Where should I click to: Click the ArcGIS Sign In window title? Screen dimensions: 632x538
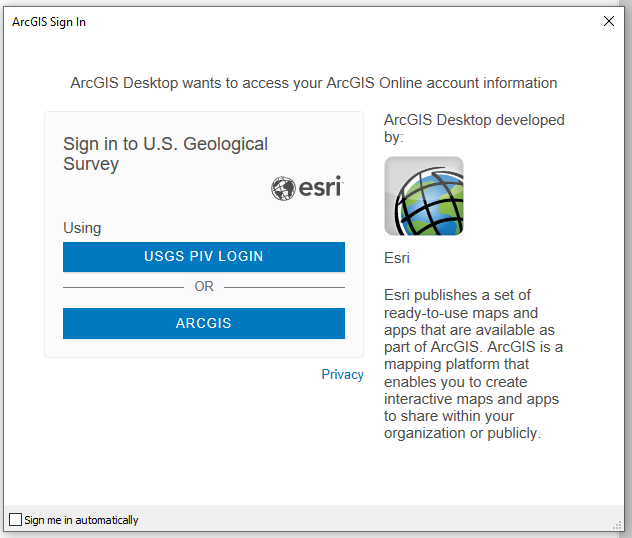[49, 22]
